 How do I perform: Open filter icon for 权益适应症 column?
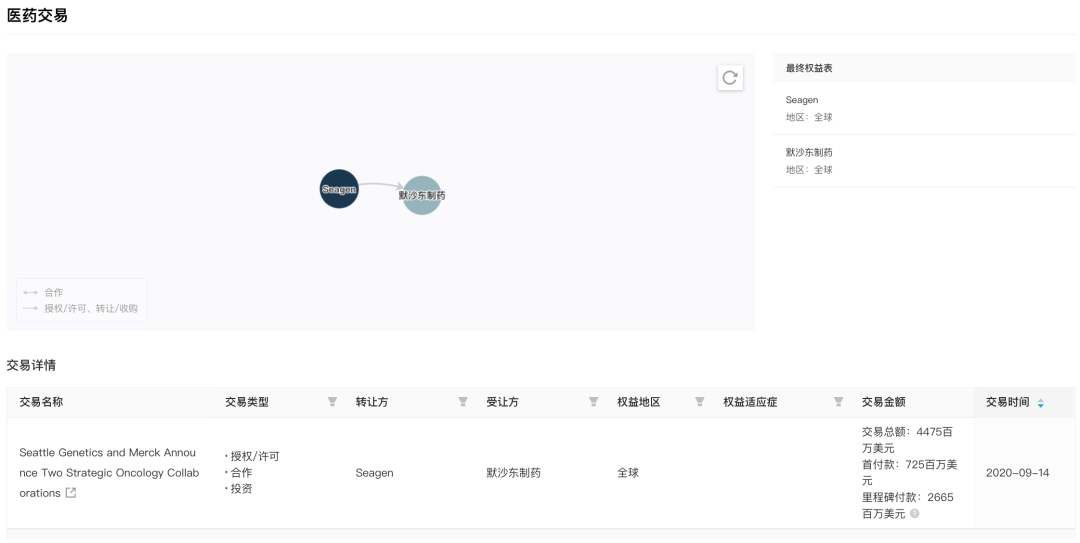[x=838, y=402]
